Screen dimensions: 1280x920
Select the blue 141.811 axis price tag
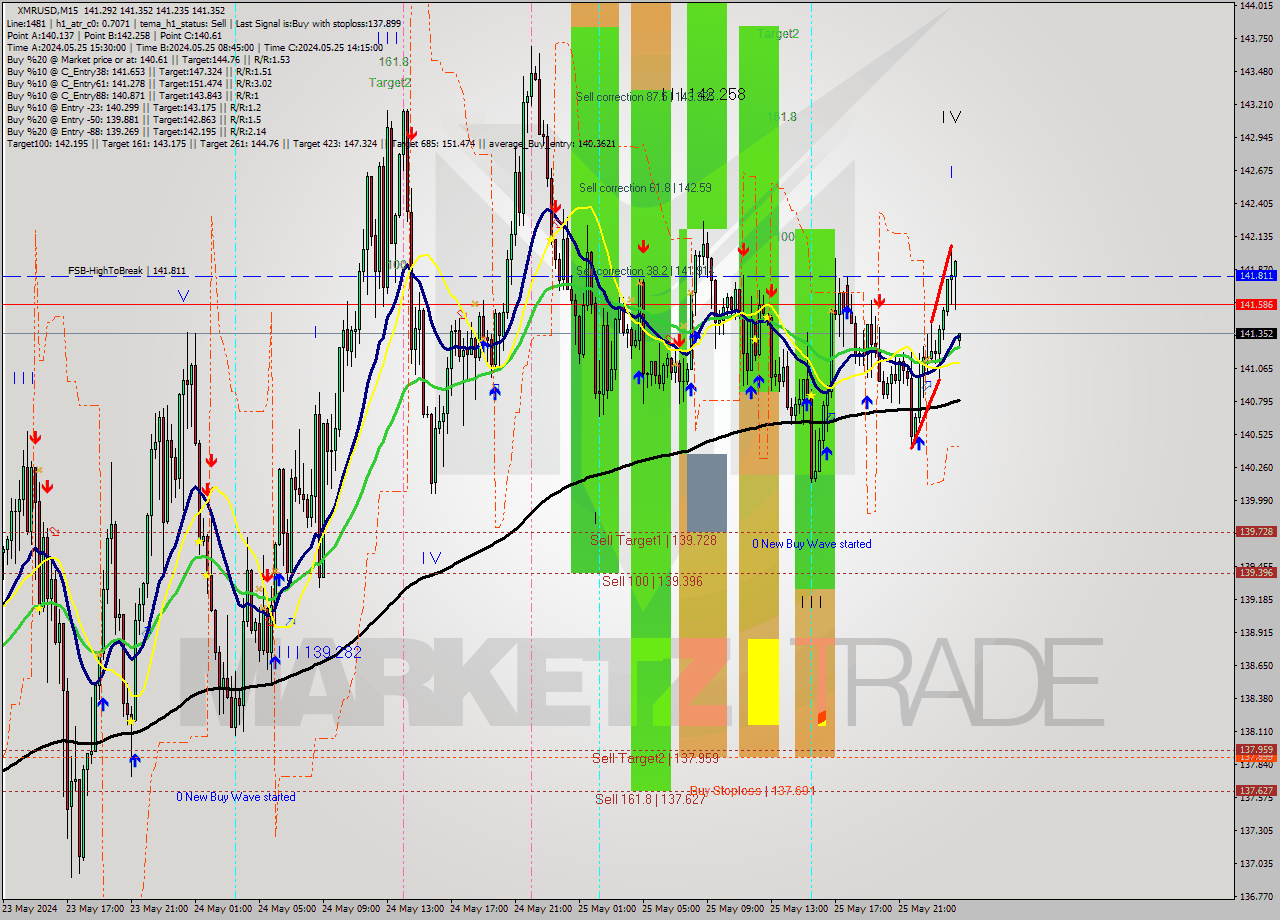coord(1256,275)
